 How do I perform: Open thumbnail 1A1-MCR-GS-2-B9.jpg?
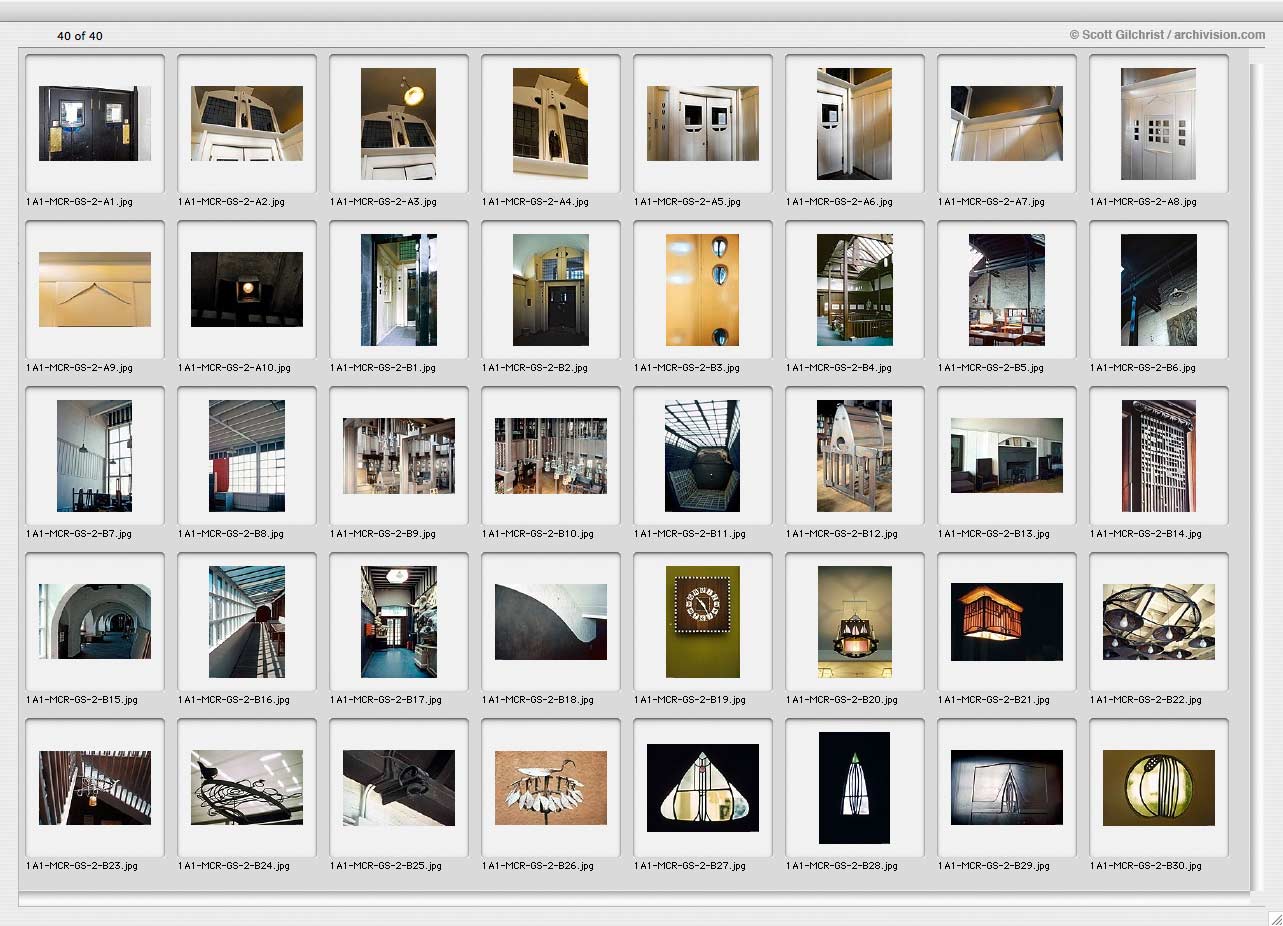pyautogui.click(x=399, y=456)
